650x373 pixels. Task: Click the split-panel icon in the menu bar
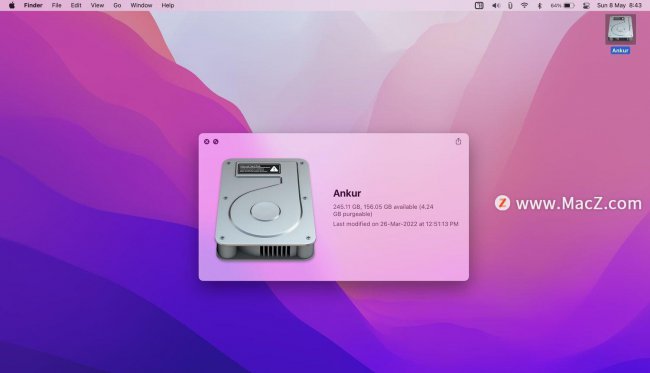pyautogui.click(x=479, y=5)
